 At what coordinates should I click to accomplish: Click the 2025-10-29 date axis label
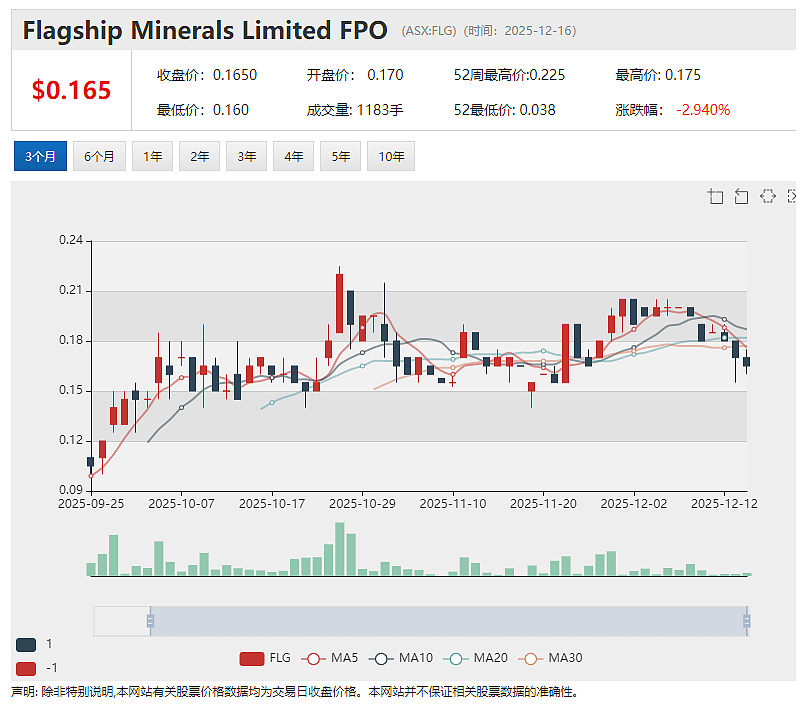[x=362, y=504]
